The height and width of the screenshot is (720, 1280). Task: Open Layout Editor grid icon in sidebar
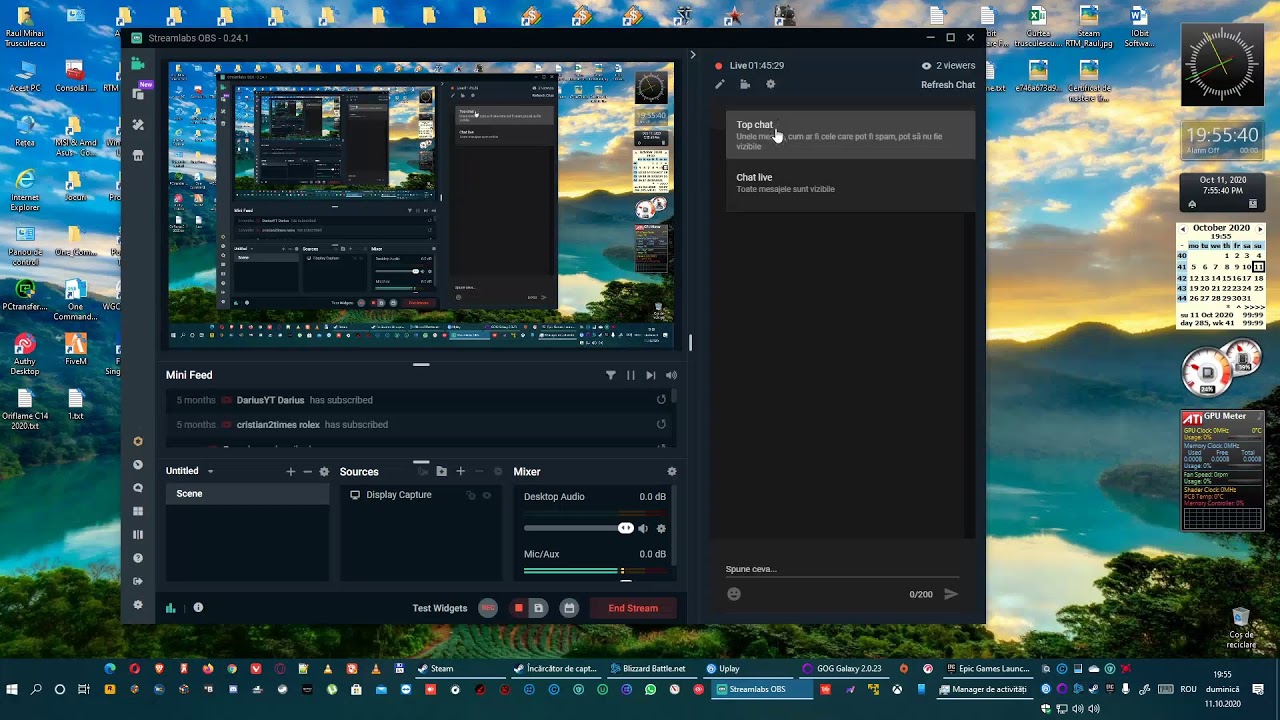(x=138, y=511)
